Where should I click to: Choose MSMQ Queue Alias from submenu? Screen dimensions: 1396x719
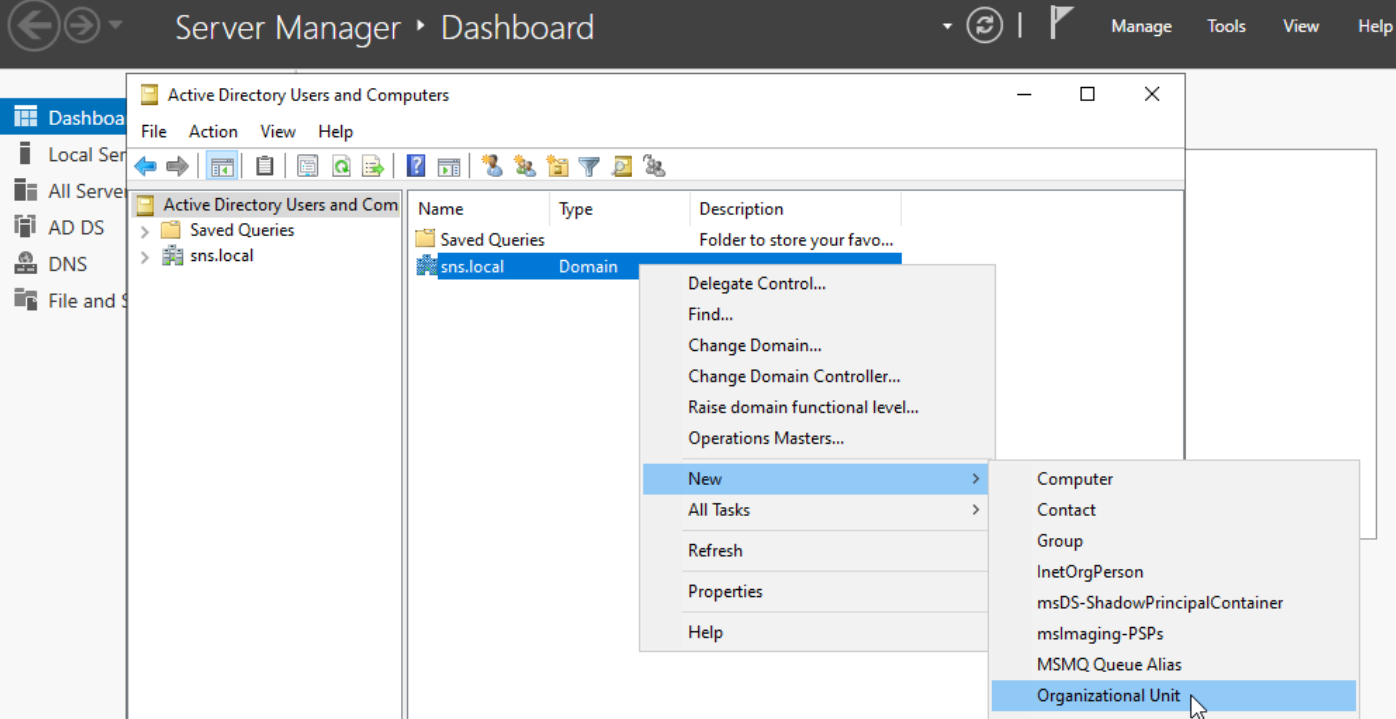coord(1174,665)
